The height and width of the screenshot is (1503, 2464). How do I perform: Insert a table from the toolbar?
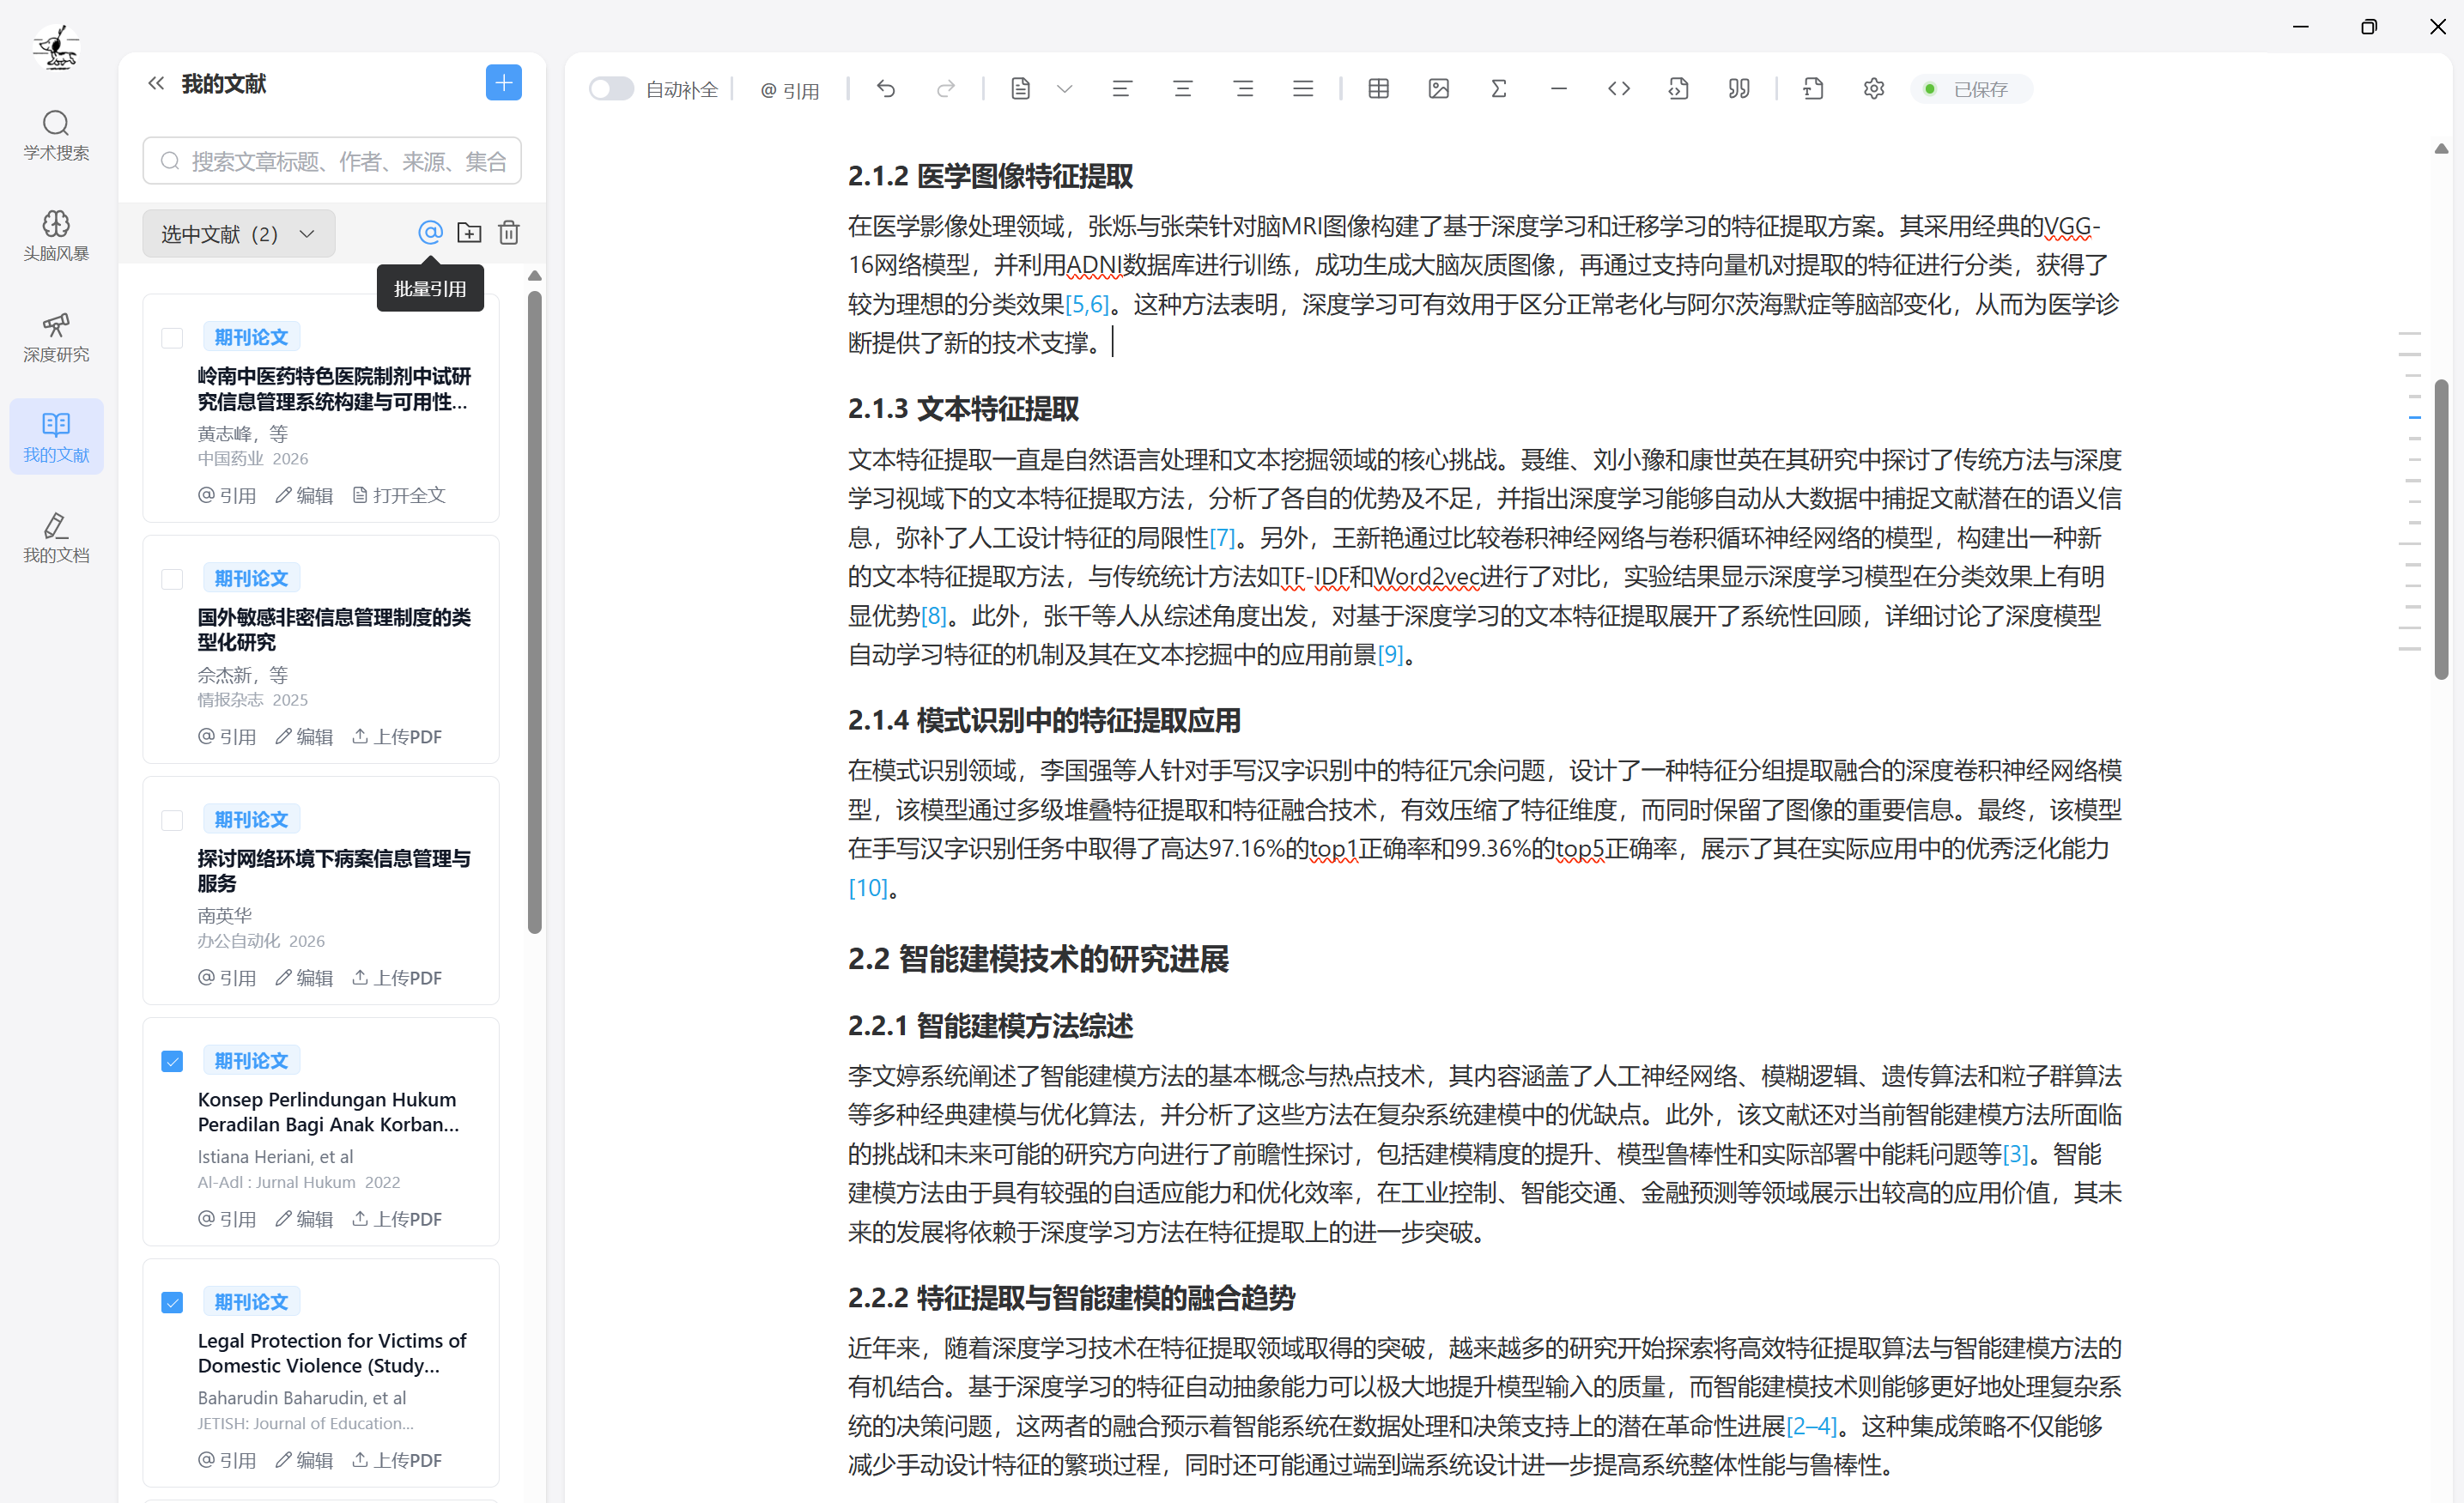[x=1378, y=89]
